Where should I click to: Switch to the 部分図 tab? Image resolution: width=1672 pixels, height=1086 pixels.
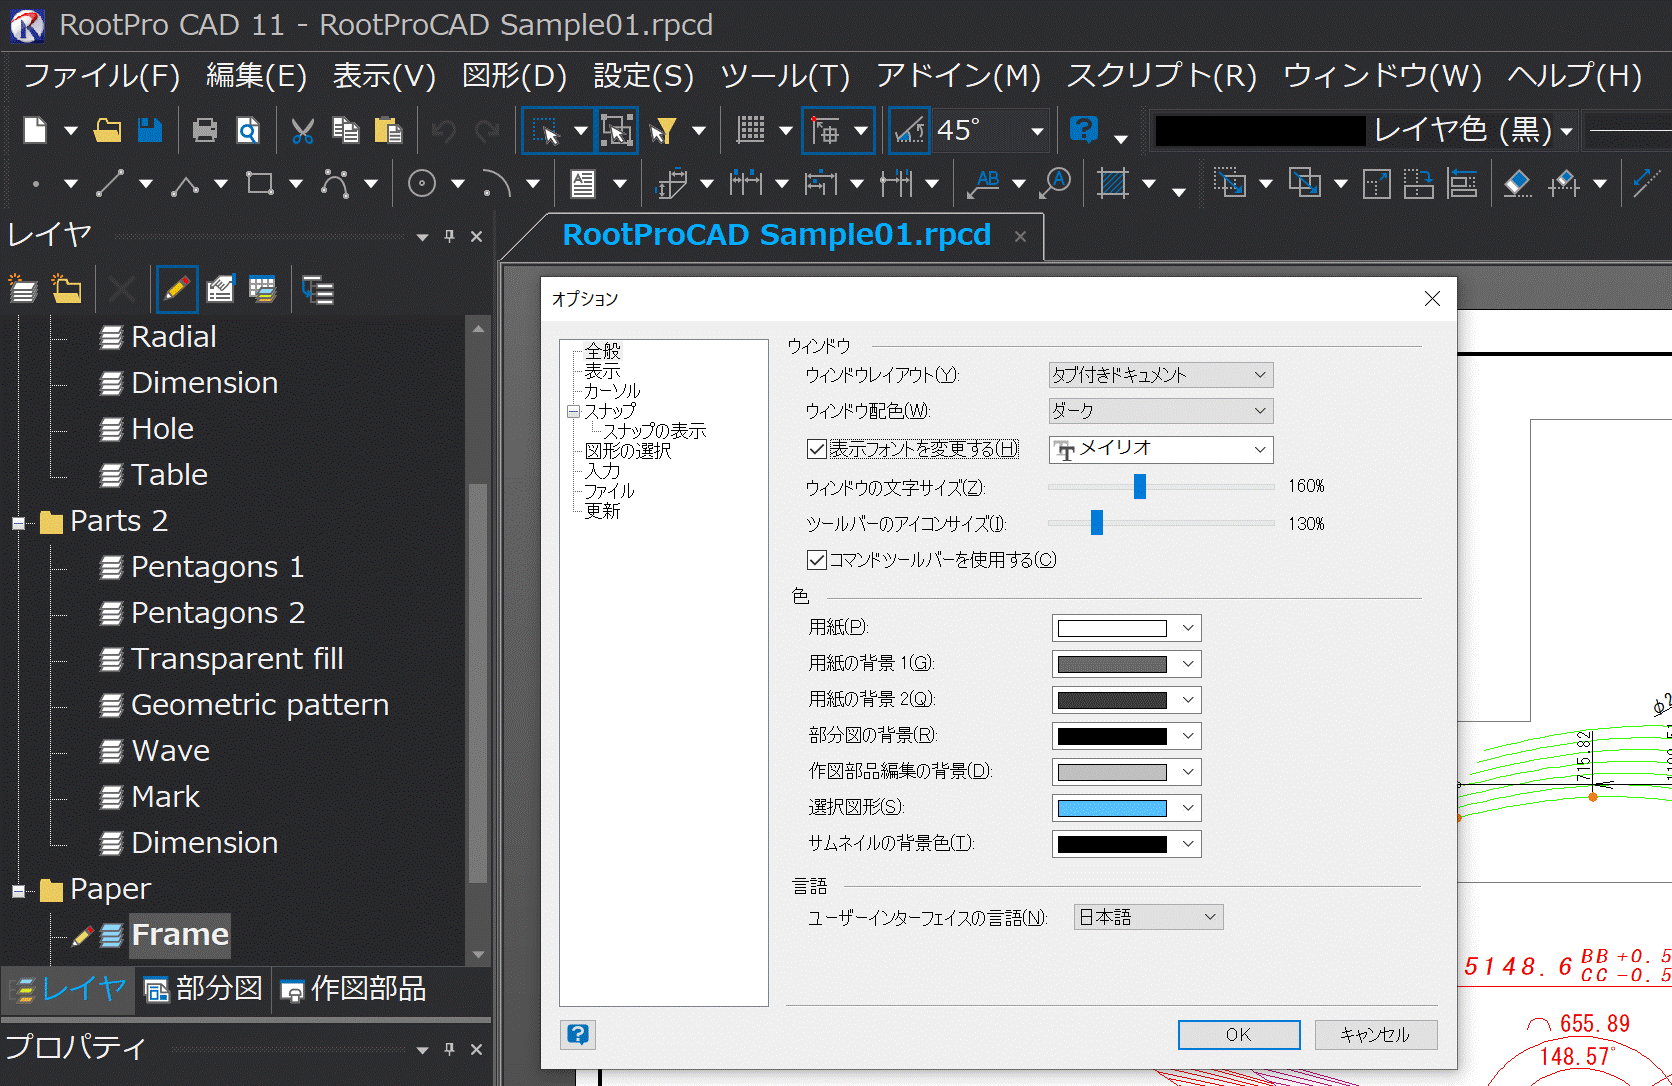[x=203, y=989]
